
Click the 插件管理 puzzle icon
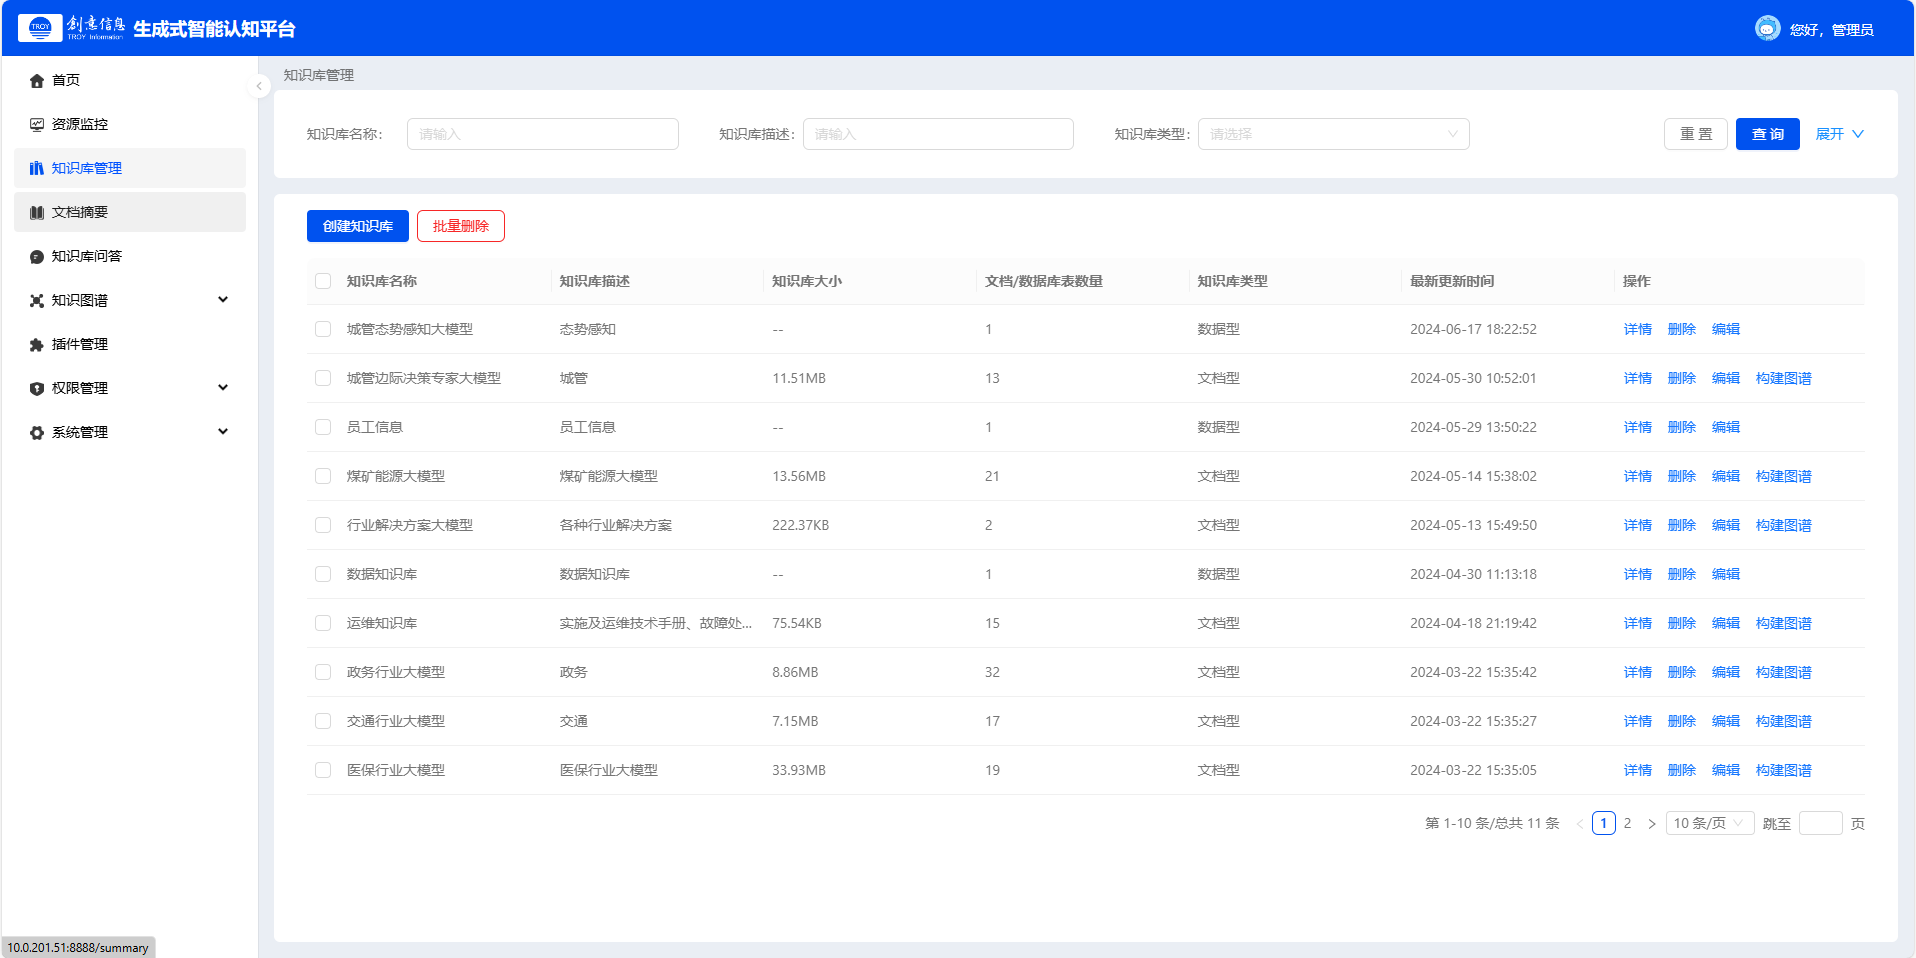[37, 345]
